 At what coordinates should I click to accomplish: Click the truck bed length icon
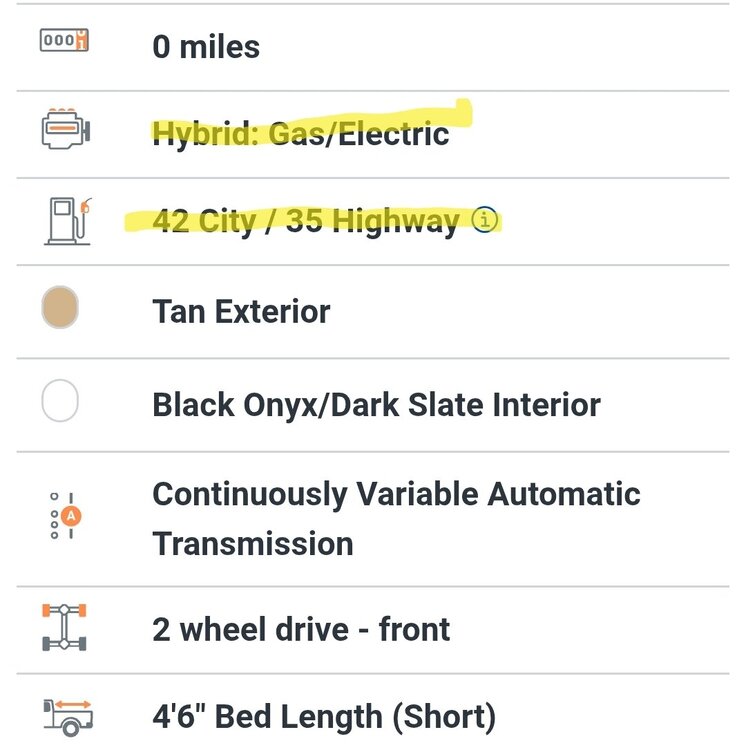tap(67, 716)
